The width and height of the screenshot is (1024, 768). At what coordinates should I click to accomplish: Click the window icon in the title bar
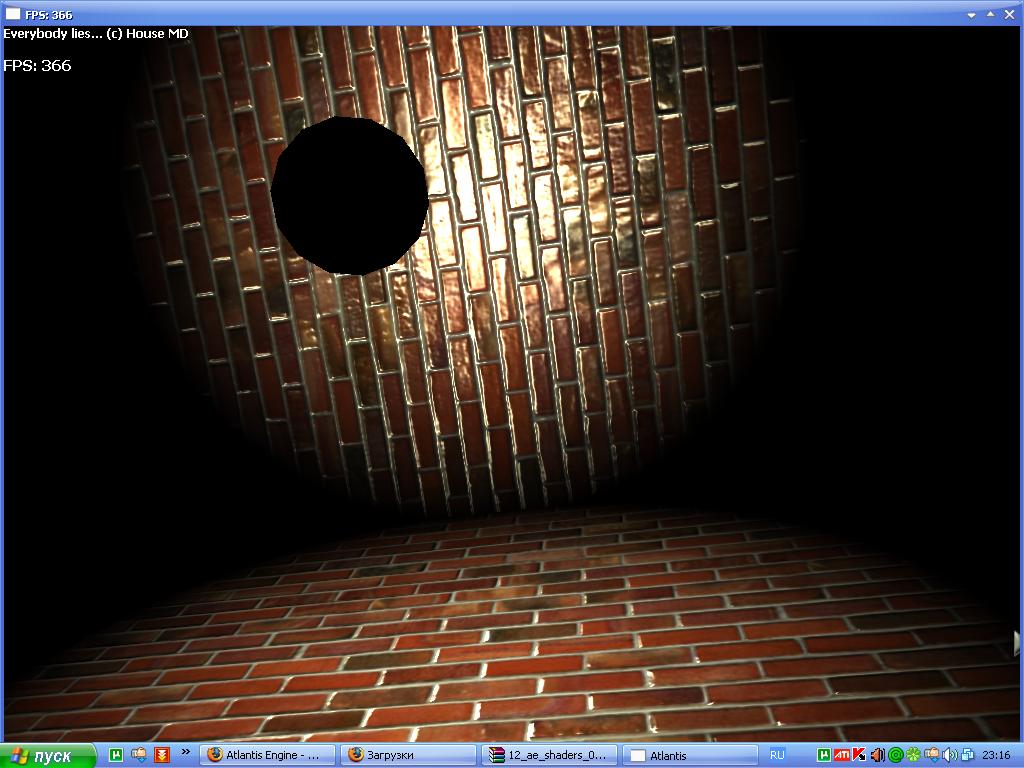(12, 15)
